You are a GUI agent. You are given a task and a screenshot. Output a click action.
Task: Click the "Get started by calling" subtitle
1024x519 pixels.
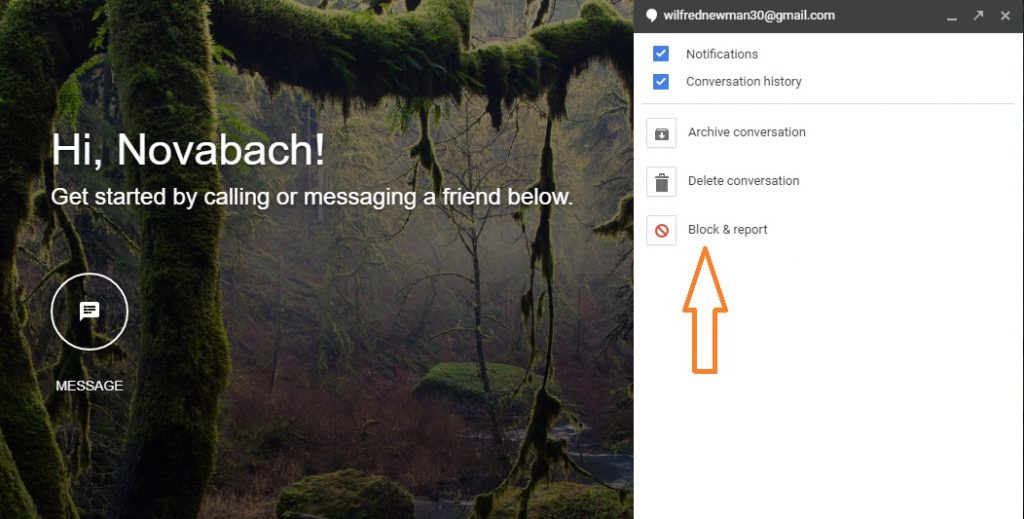[312, 197]
